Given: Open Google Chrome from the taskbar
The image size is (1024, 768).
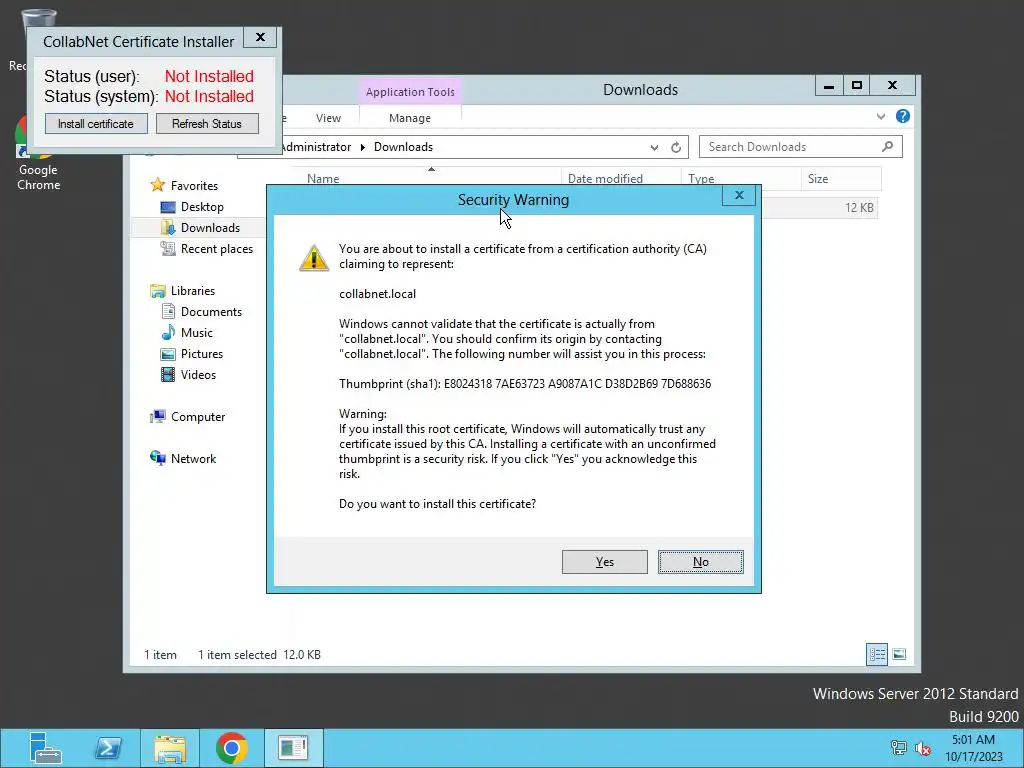Looking at the screenshot, I should (231, 748).
